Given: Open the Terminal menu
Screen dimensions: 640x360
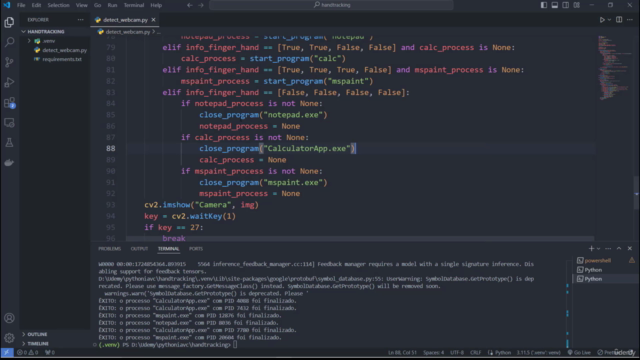Looking at the screenshot, I should coord(134,5).
